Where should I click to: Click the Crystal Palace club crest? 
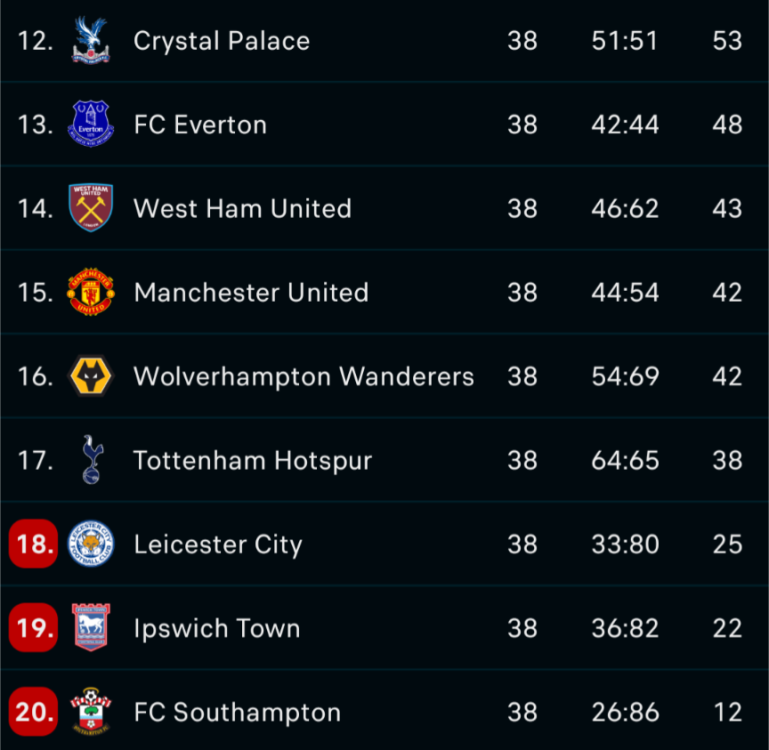coord(90,40)
